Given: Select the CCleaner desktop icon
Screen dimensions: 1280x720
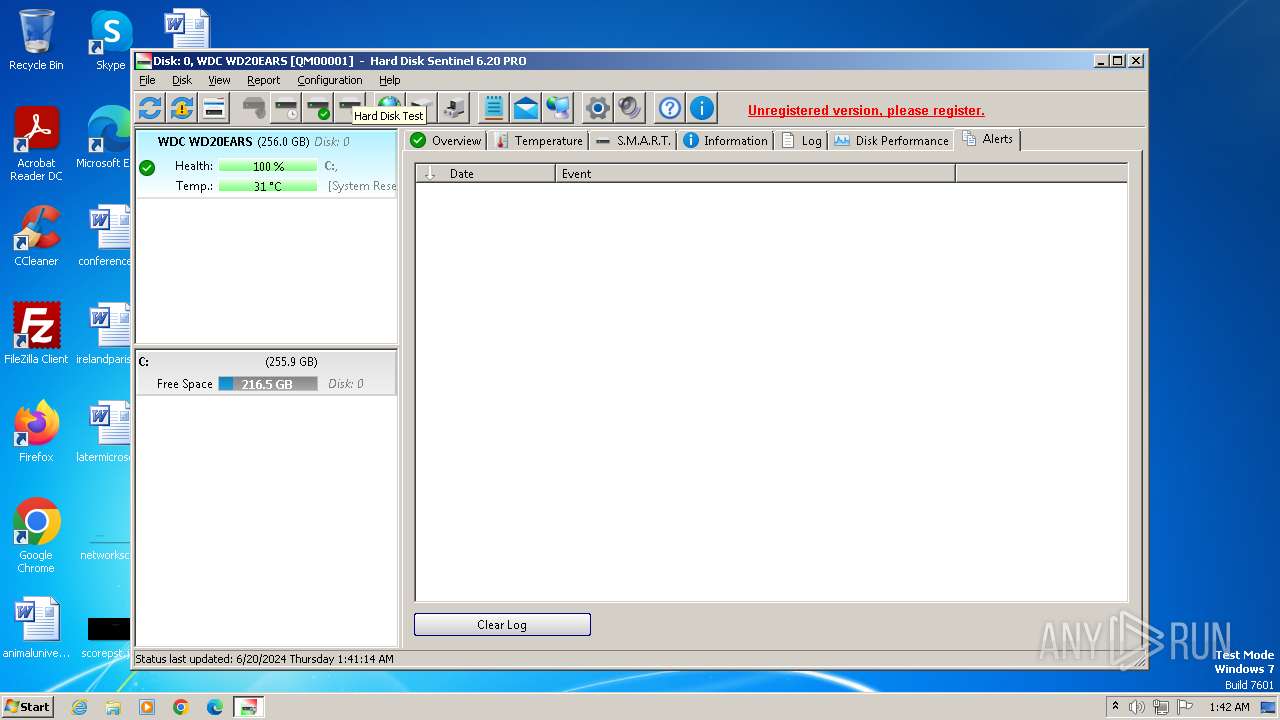Looking at the screenshot, I should click(36, 237).
